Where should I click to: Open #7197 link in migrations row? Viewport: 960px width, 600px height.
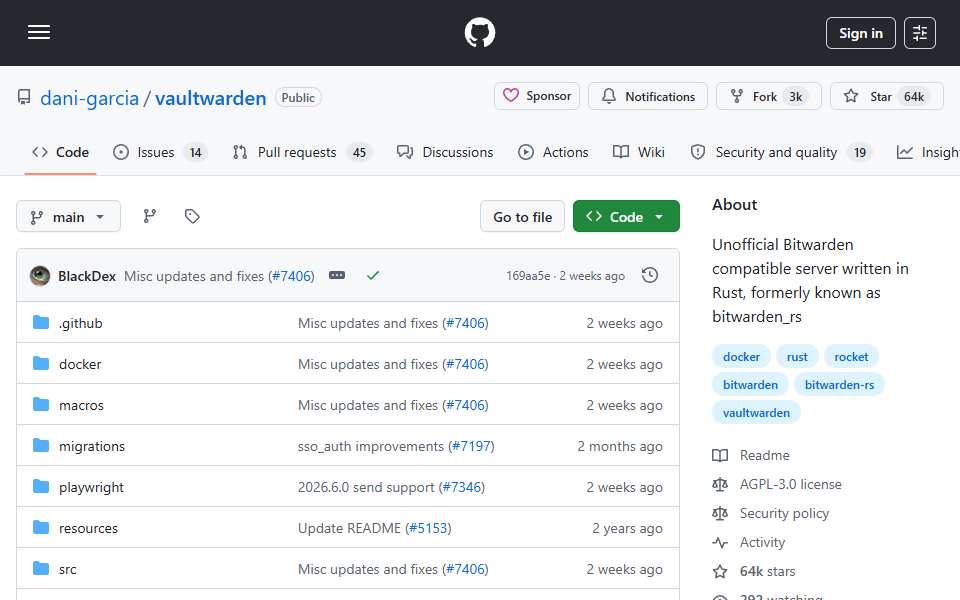click(x=471, y=446)
